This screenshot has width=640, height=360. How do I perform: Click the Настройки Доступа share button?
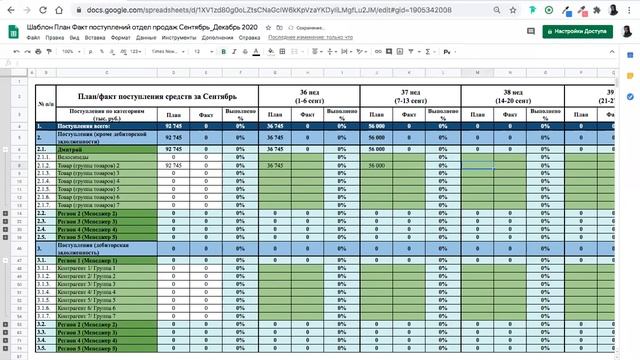(578, 31)
